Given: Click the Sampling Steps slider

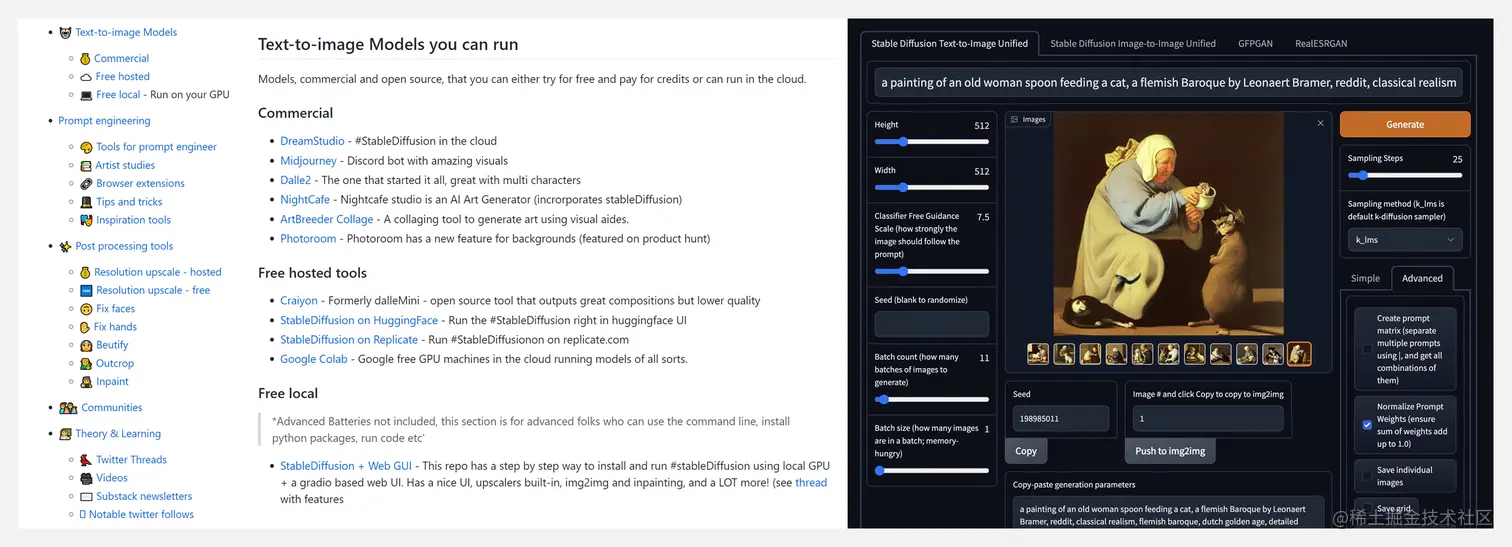Looking at the screenshot, I should 1405,175.
